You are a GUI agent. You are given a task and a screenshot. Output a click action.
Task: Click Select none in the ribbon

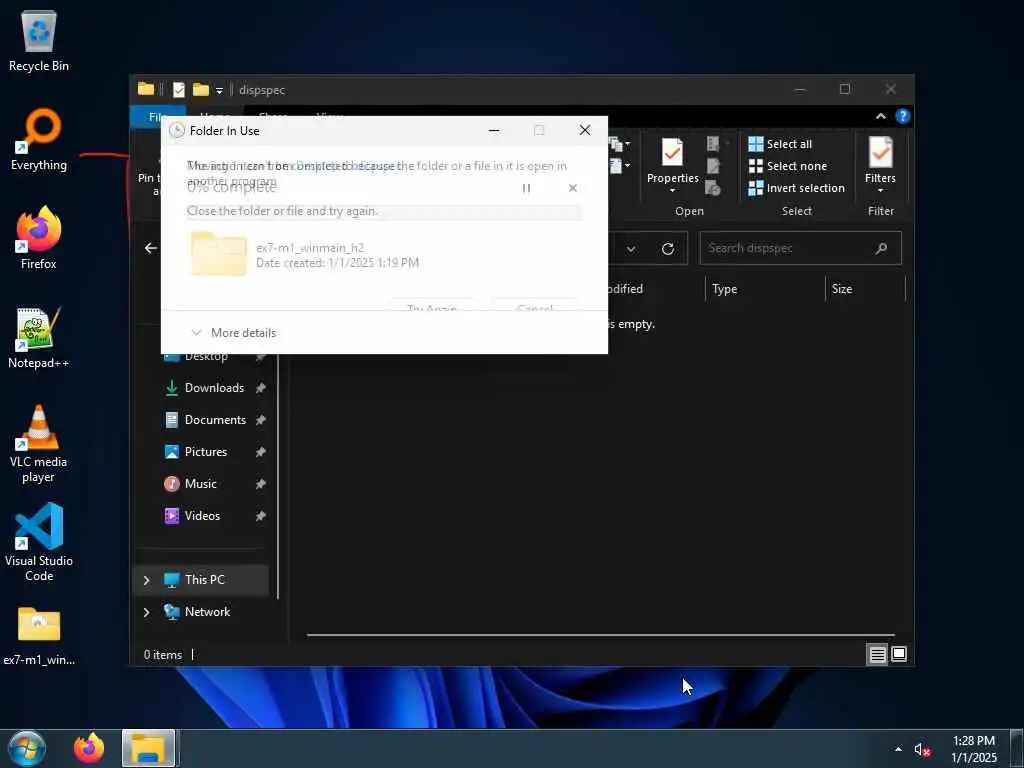788,166
